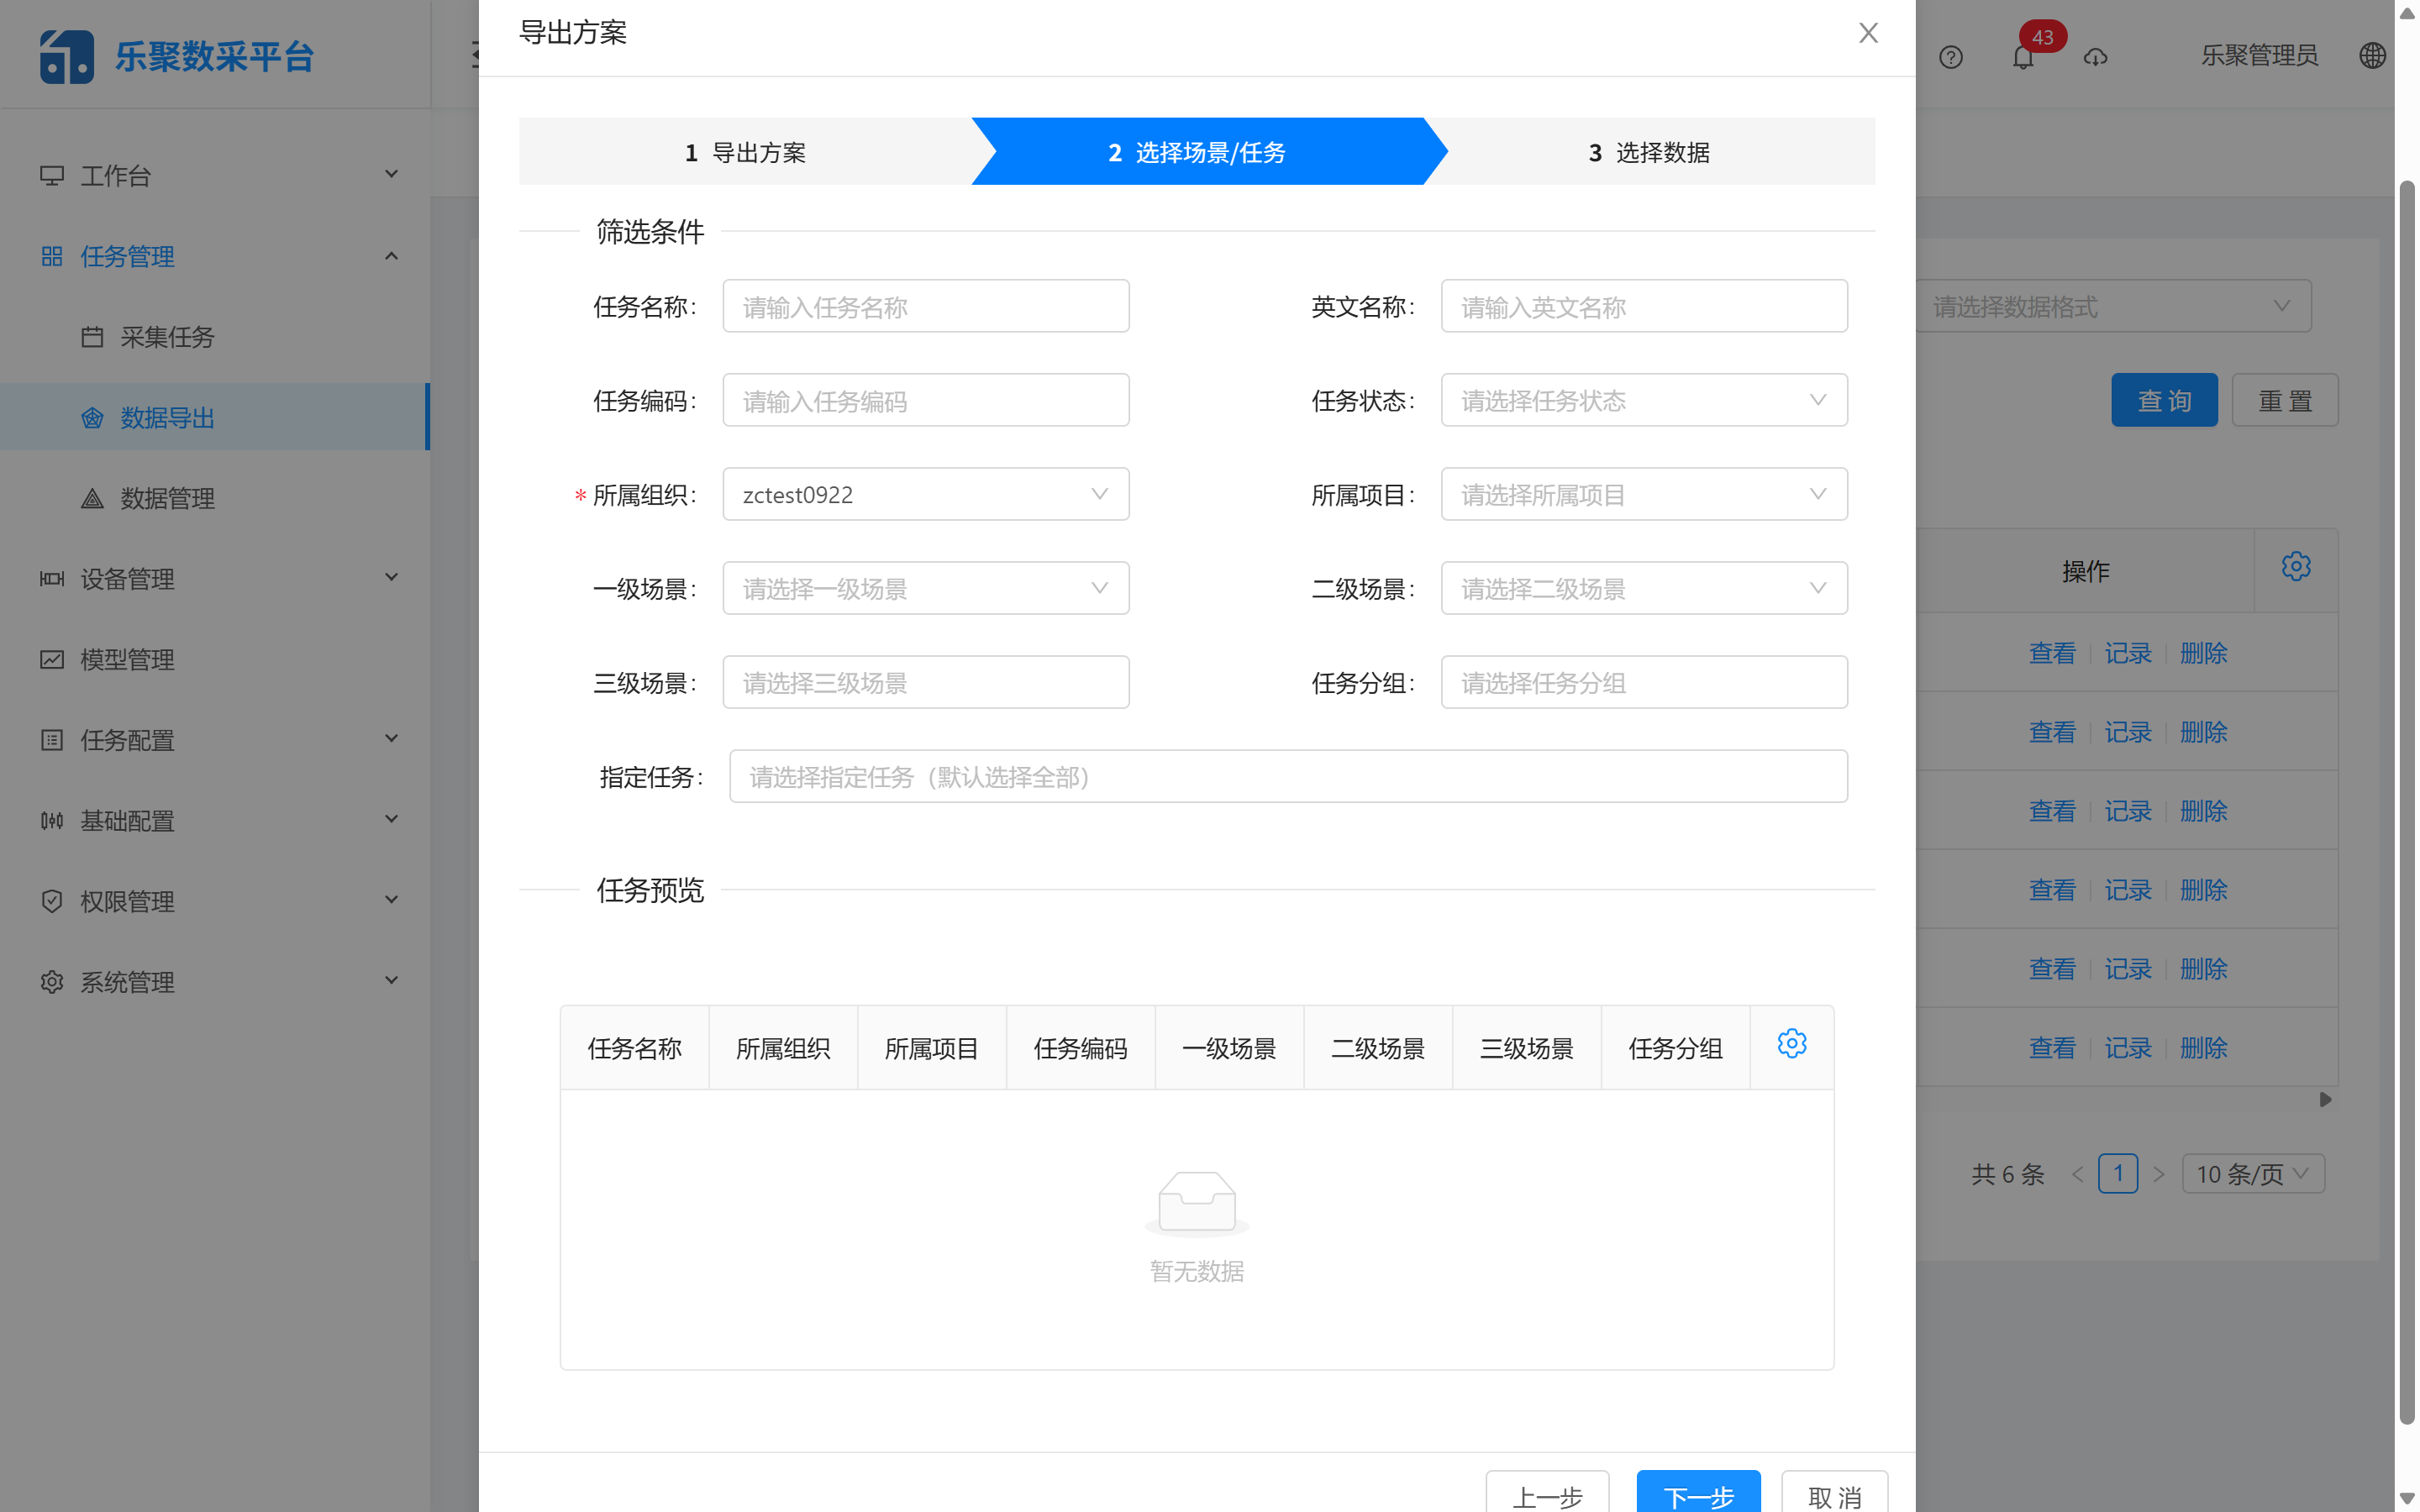
Task: Open the column settings gear on preview table
Action: tap(1791, 1043)
